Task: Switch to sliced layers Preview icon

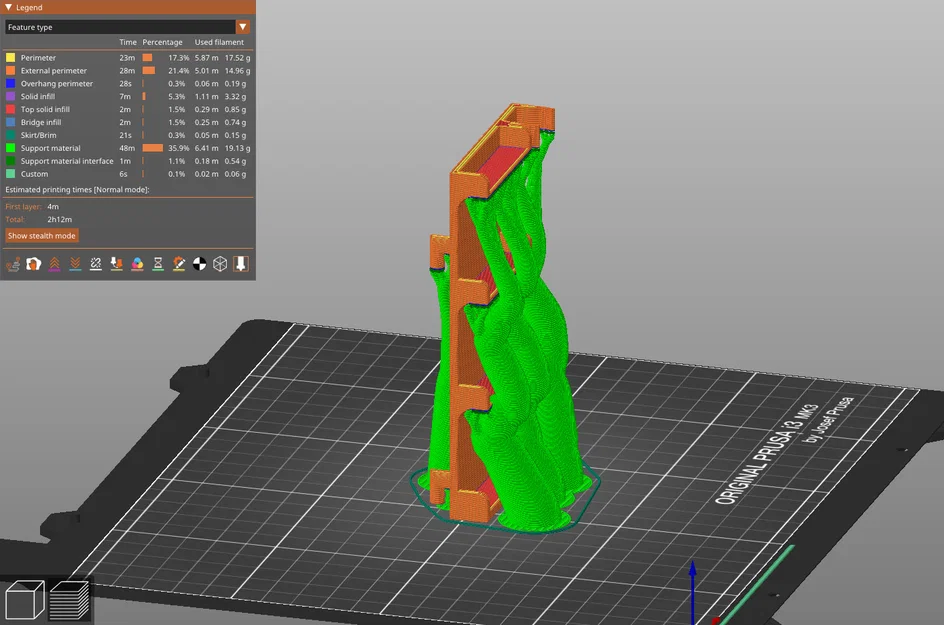Action: (69, 599)
